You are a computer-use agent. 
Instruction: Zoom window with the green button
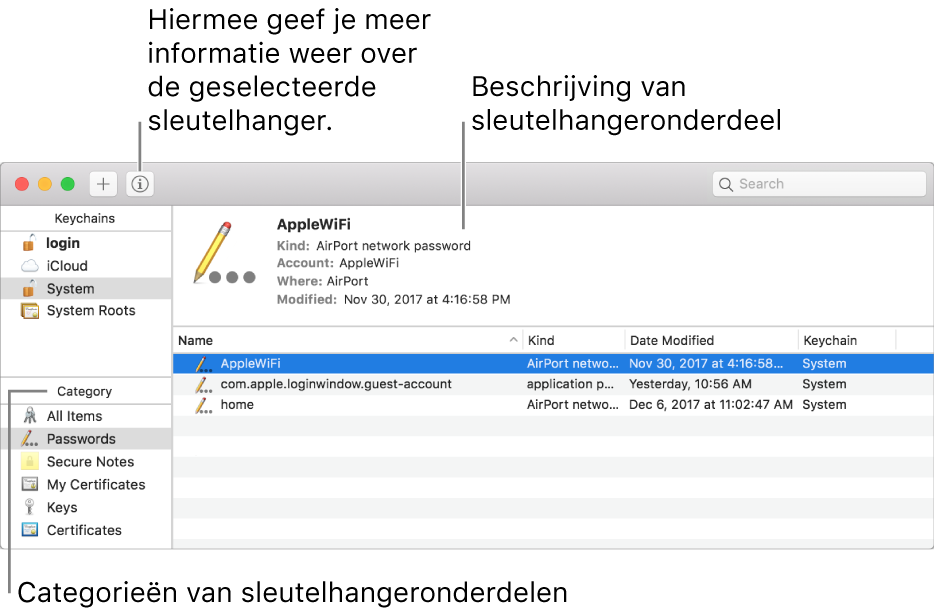68,184
